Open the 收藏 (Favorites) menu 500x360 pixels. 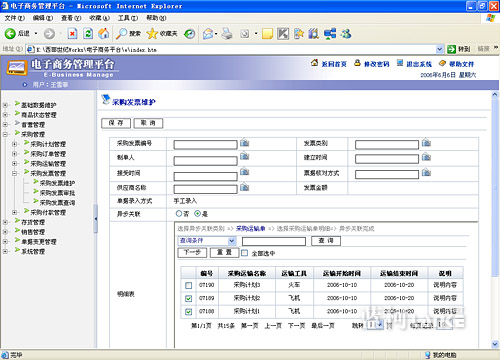click(x=99, y=18)
